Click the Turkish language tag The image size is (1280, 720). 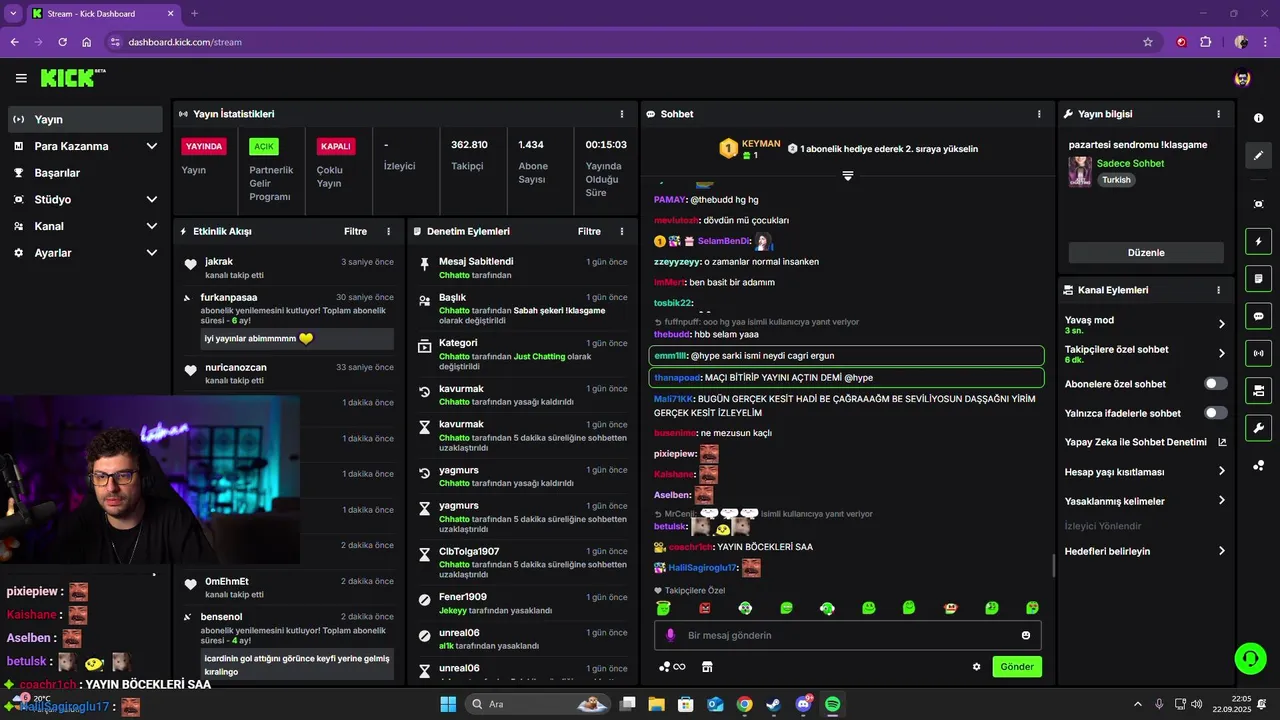pyautogui.click(x=1116, y=180)
